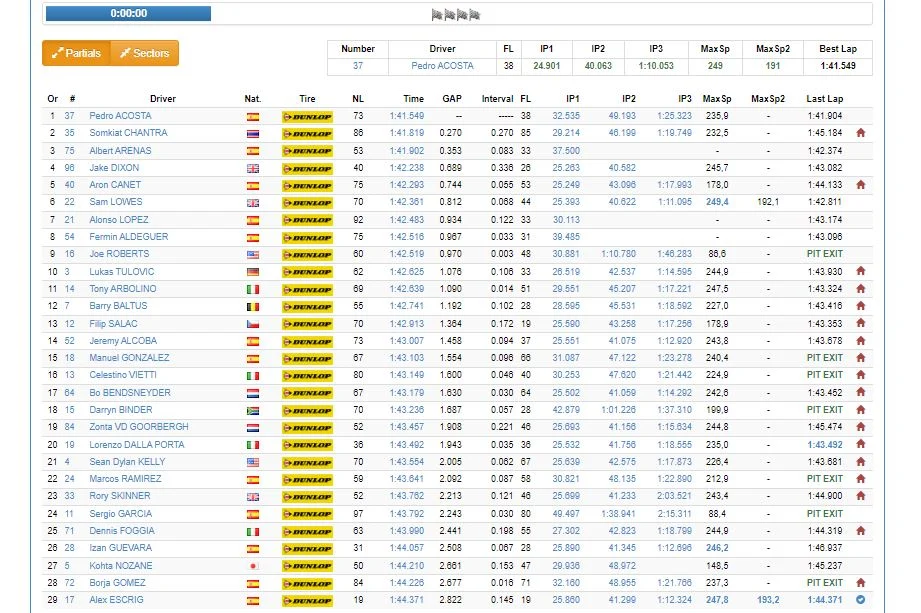Click the home icon in Celestino VIETTI row
Viewport: 921px width, 613px height.
pos(861,374)
